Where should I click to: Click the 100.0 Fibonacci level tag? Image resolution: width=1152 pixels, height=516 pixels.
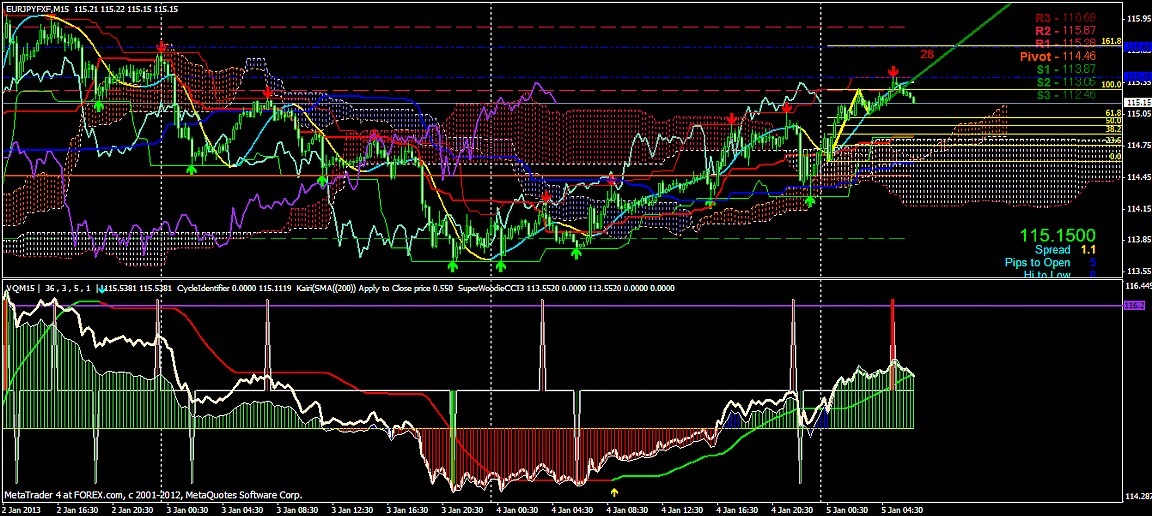(x=1112, y=85)
